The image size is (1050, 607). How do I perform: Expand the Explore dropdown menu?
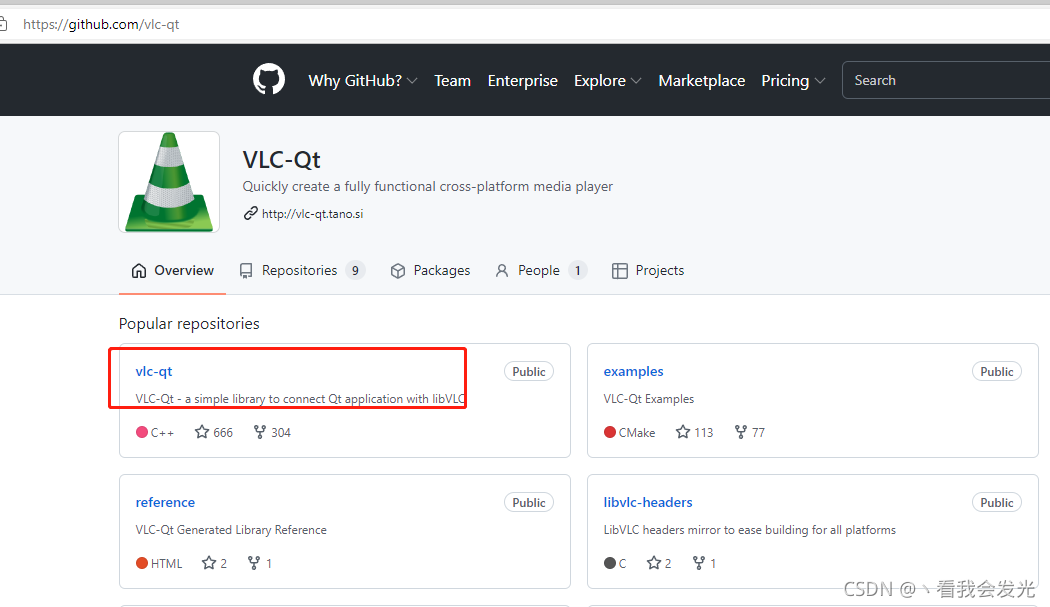coord(607,80)
